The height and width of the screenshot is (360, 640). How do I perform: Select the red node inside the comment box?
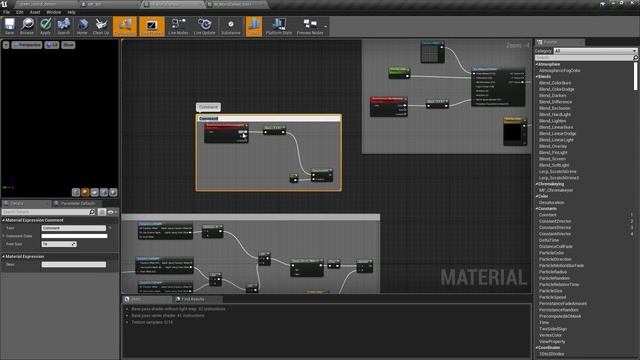pos(226,133)
